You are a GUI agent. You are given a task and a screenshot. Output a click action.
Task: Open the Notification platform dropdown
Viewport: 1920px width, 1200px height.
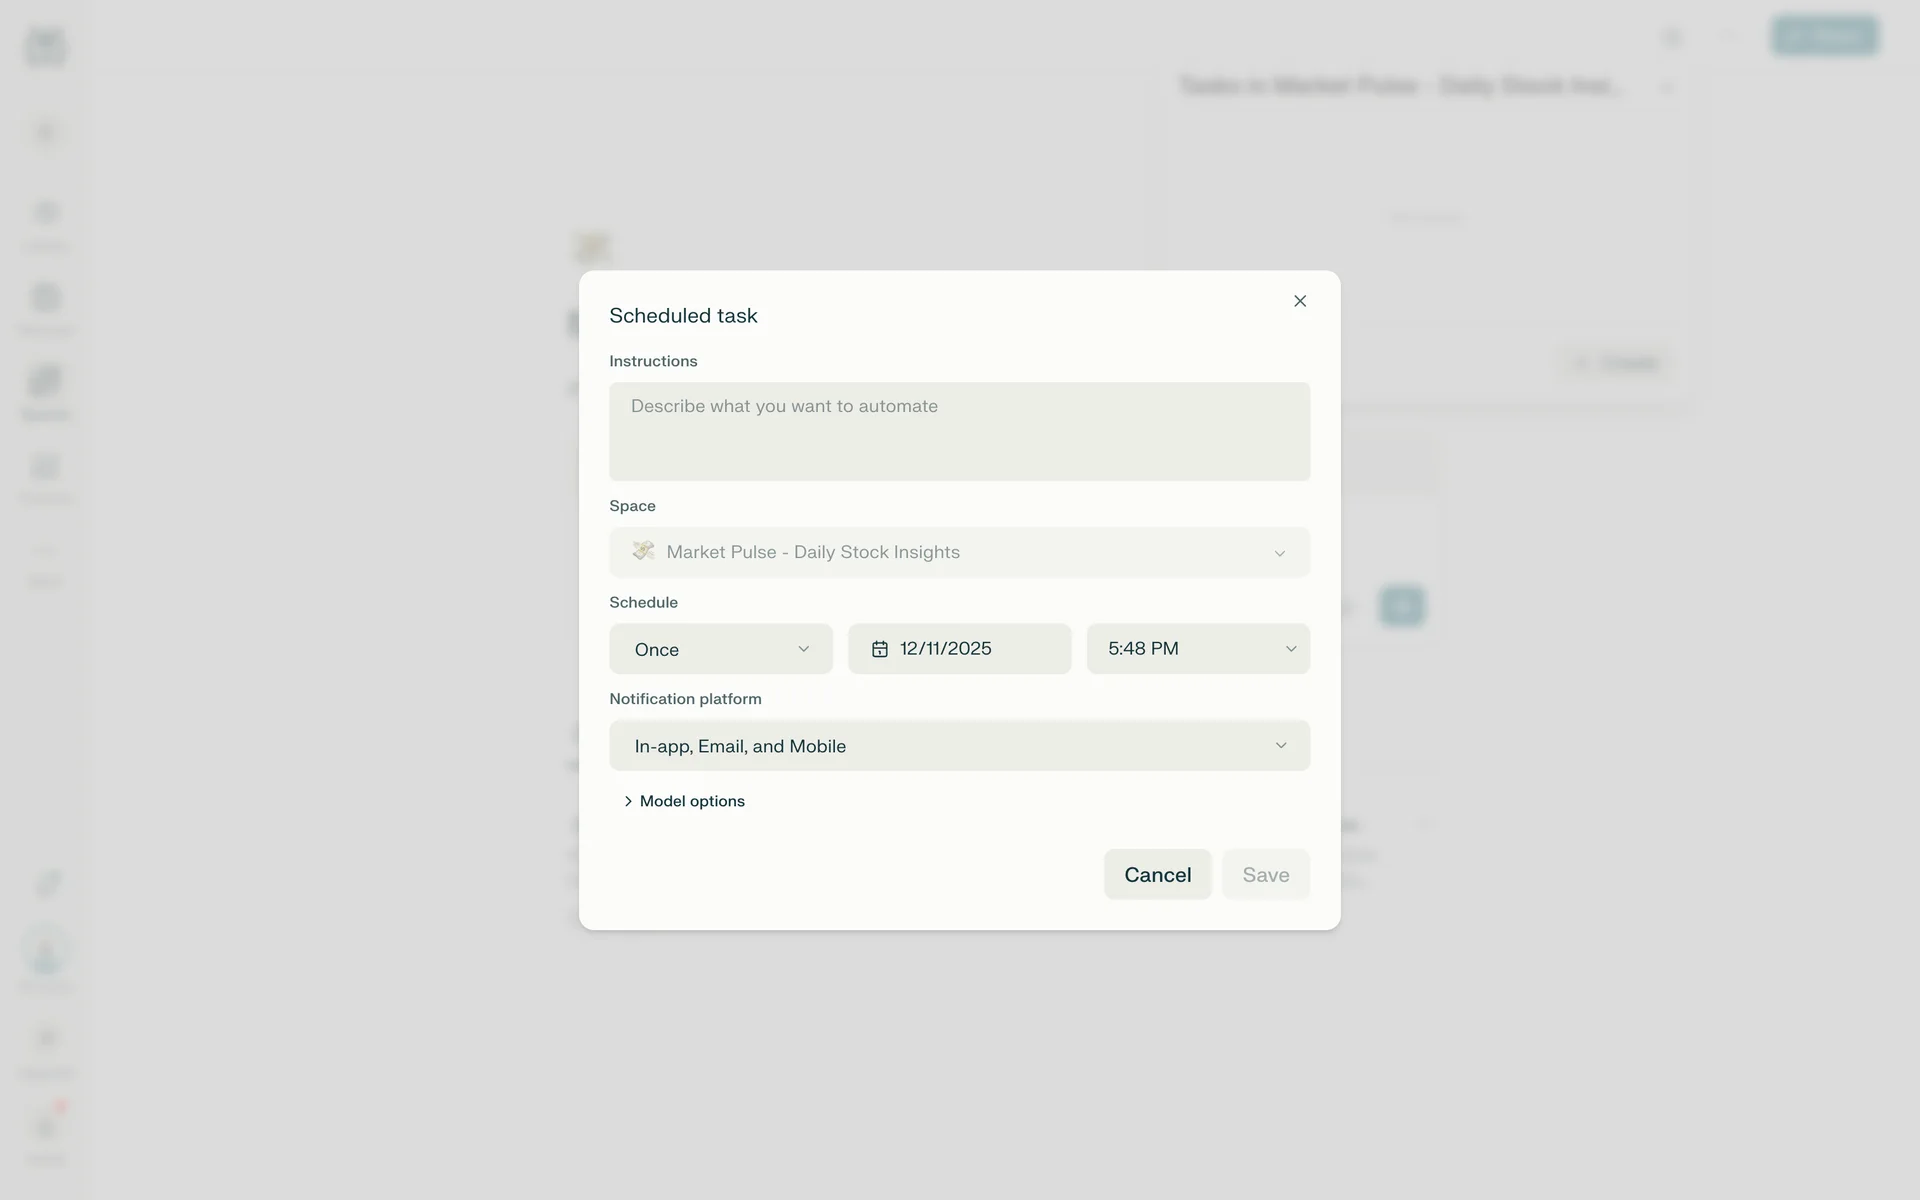pos(958,746)
